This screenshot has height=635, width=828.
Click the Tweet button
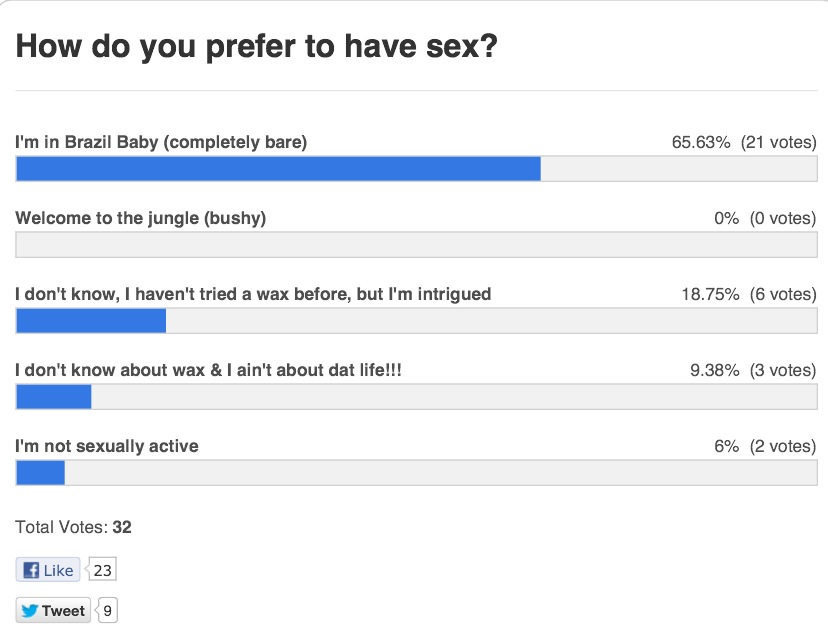pyautogui.click(x=53, y=610)
